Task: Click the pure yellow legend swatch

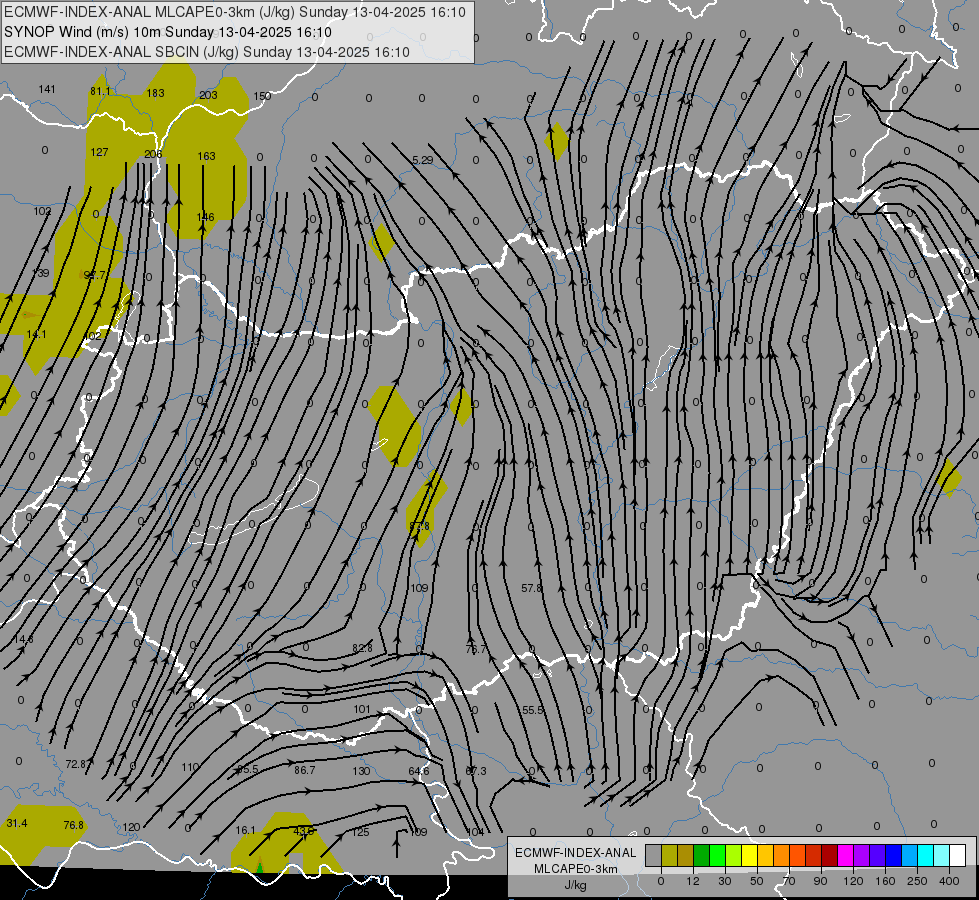Action: tap(749, 855)
